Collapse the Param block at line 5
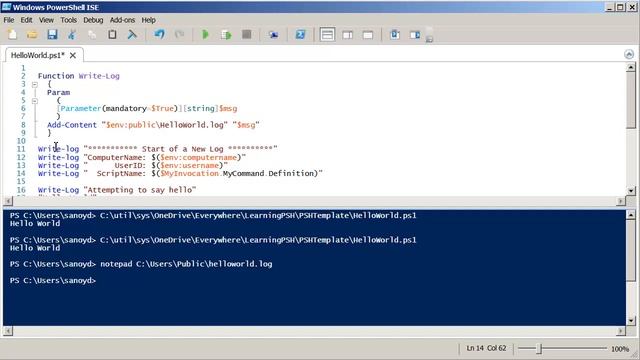This screenshot has width=640, height=360. [35, 100]
